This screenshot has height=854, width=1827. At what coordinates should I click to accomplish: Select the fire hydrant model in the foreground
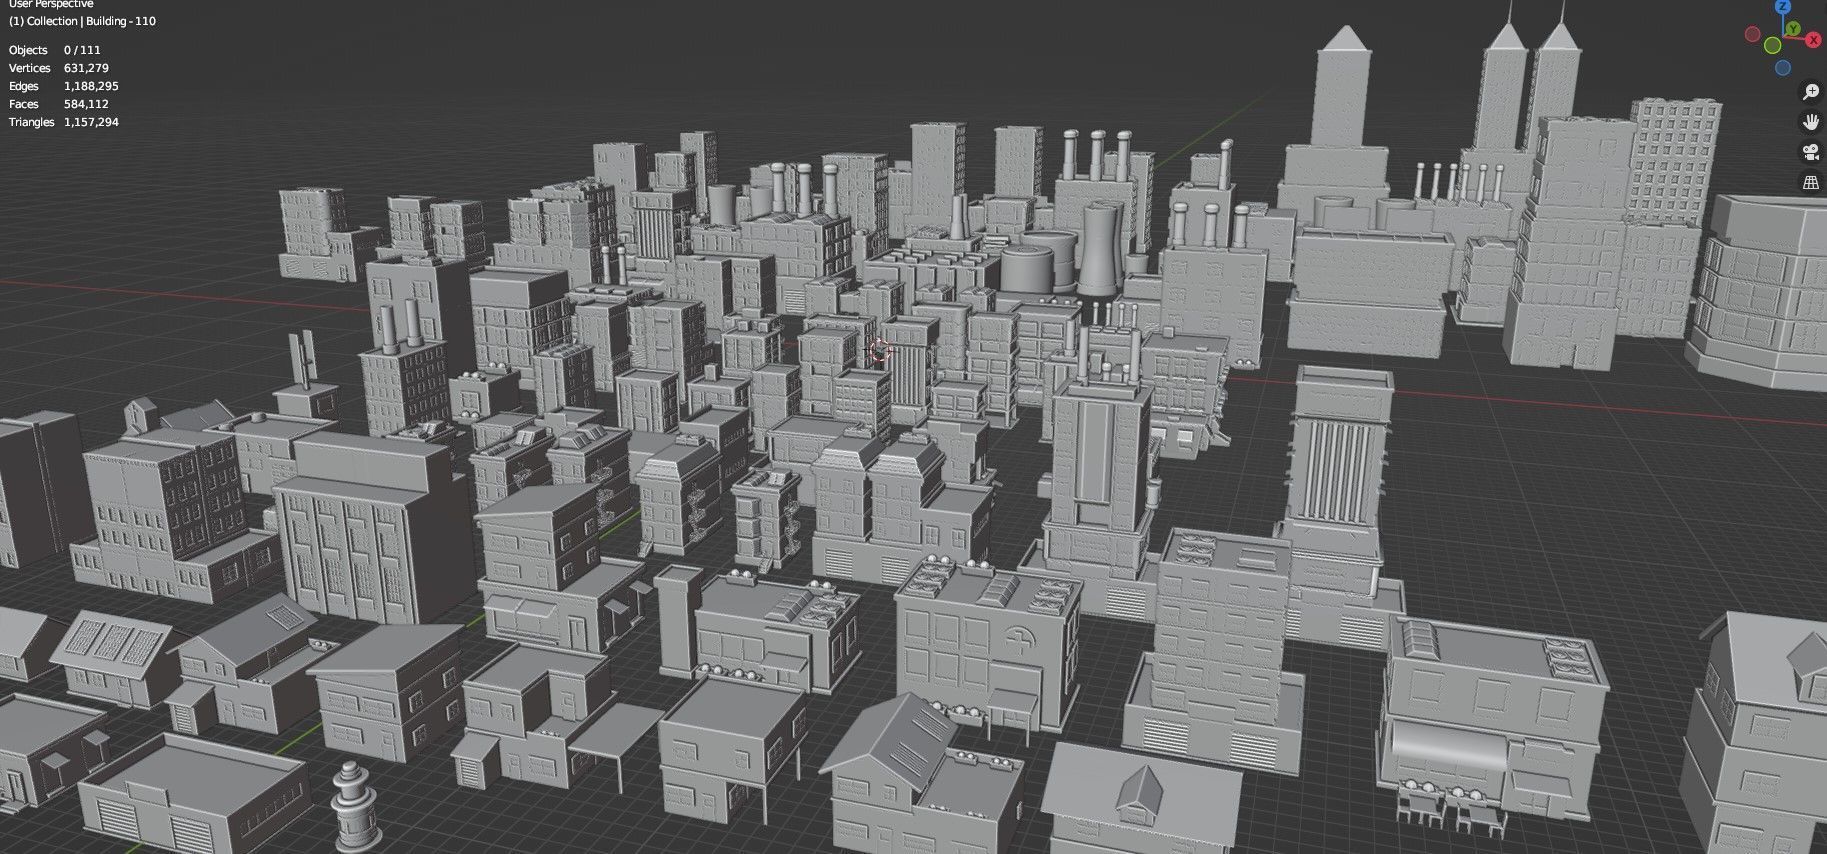point(357,807)
